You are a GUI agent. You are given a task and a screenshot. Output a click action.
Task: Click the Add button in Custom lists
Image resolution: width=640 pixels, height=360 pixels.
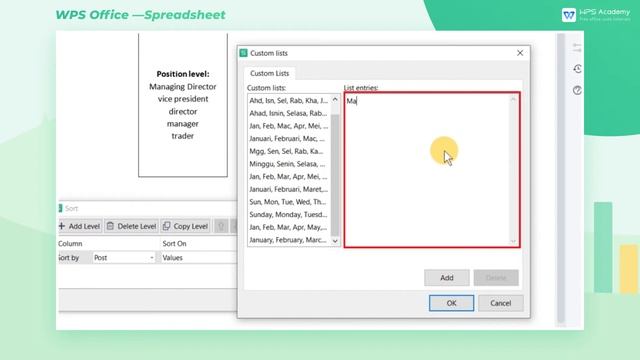(447, 278)
